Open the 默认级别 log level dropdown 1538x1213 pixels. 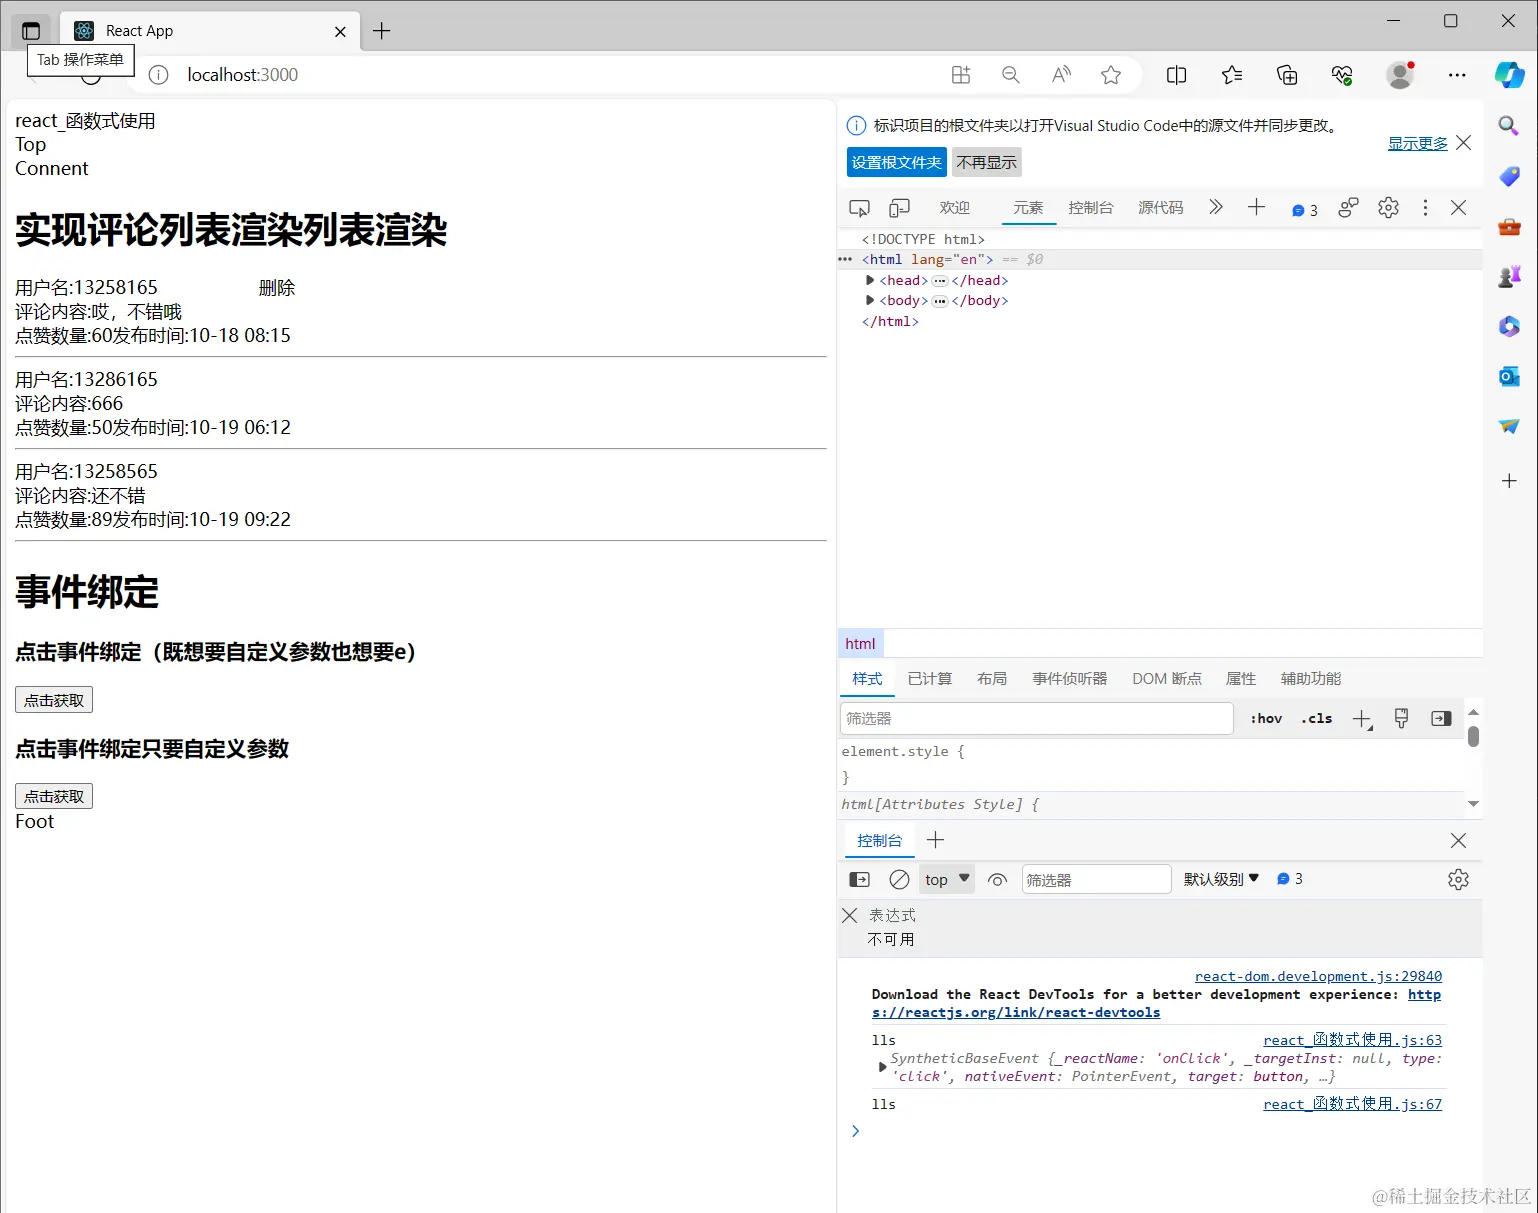click(x=1221, y=879)
